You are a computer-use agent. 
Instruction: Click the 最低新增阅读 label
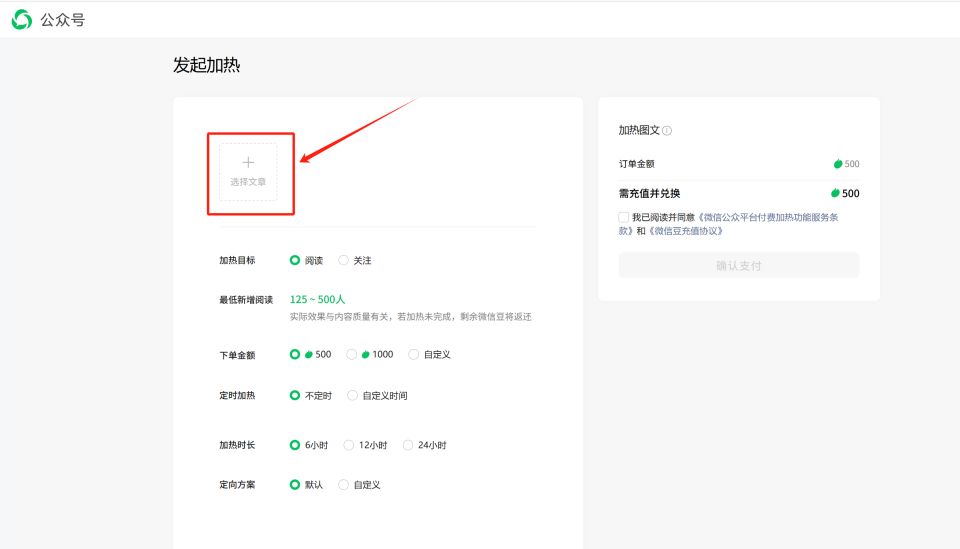(x=246, y=300)
